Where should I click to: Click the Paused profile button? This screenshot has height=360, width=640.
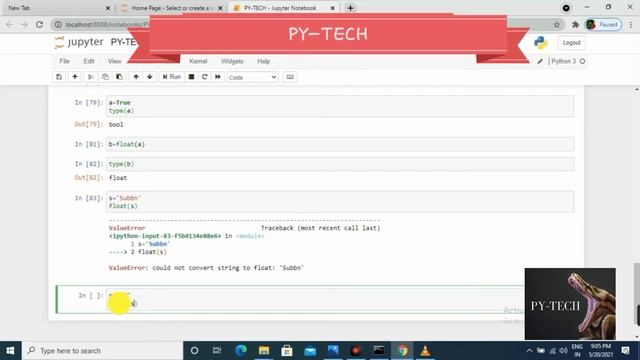tap(604, 24)
